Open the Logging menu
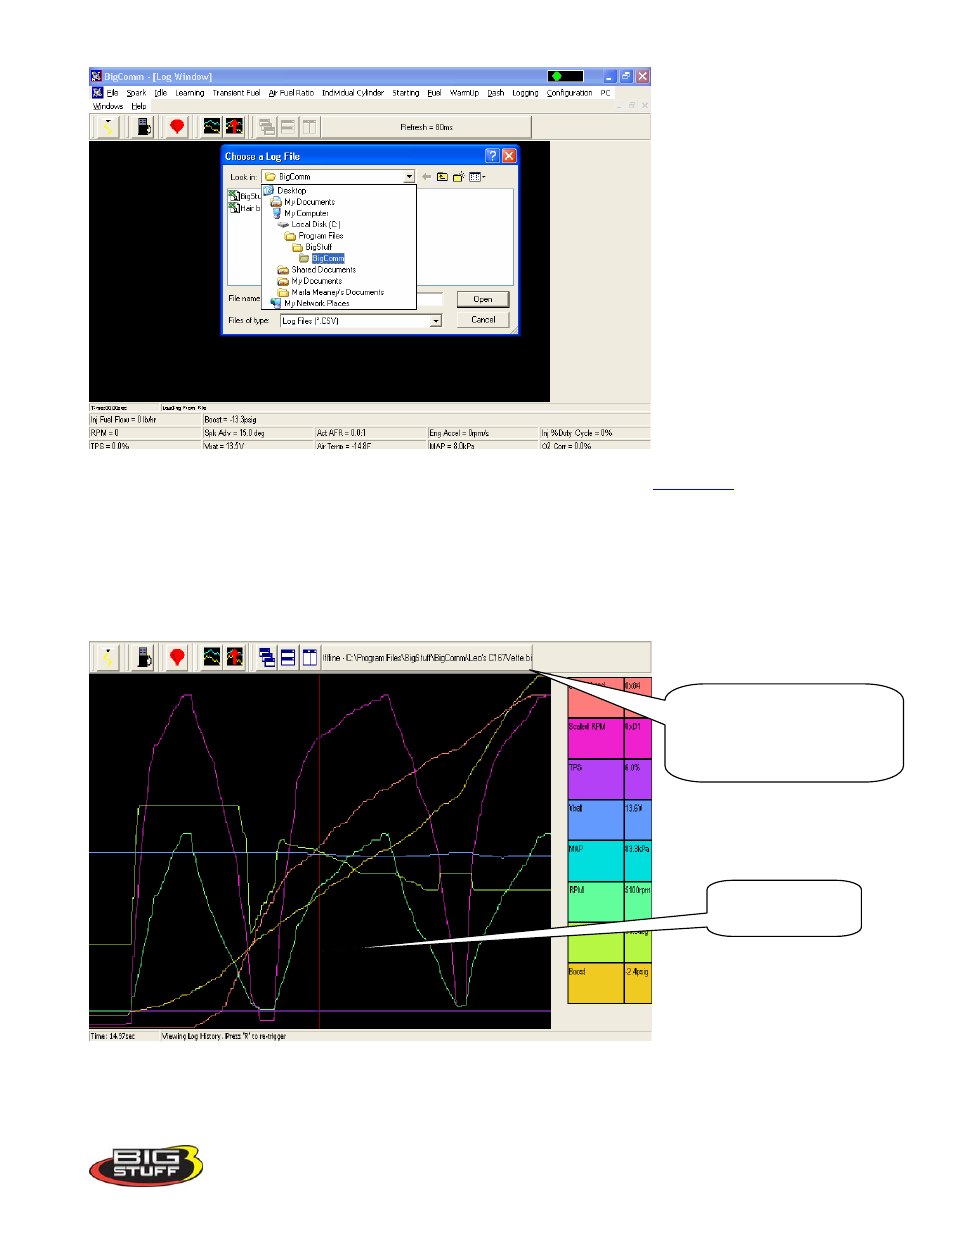The width and height of the screenshot is (954, 1235). click(525, 93)
